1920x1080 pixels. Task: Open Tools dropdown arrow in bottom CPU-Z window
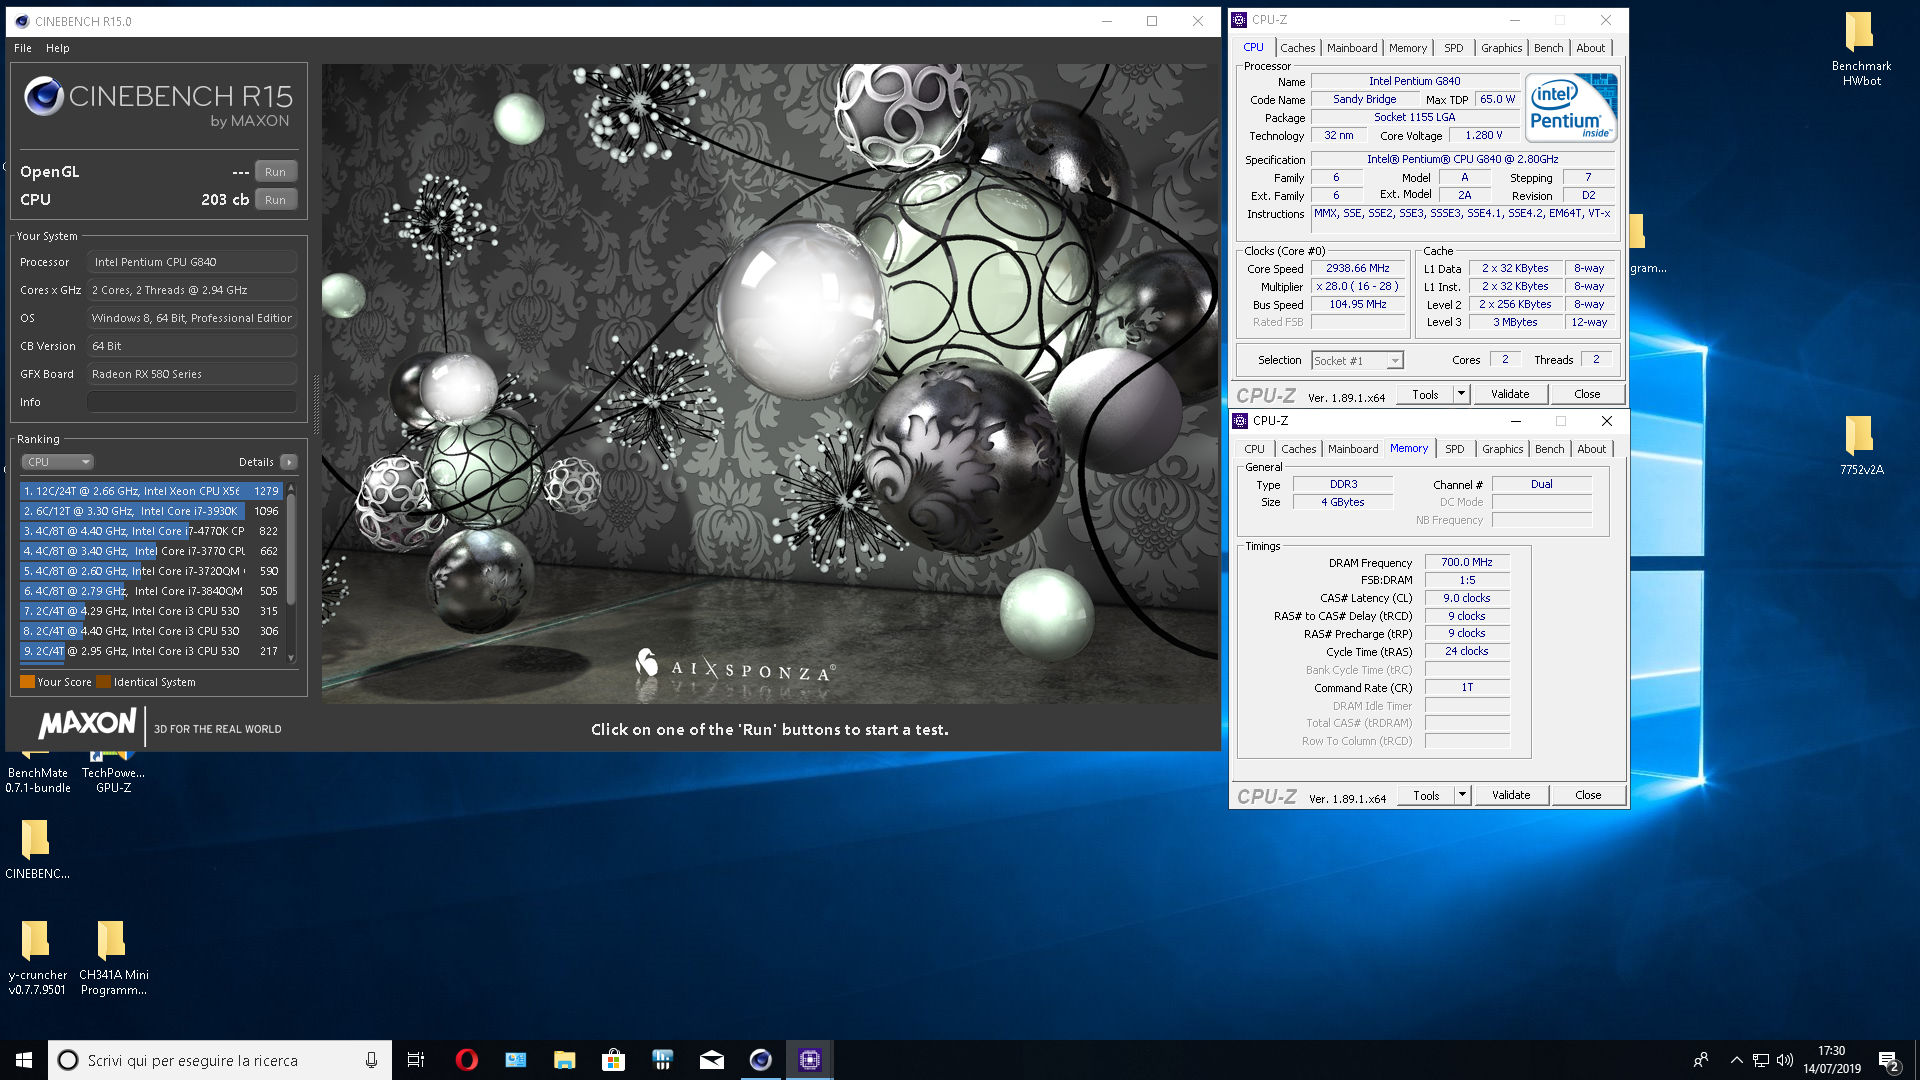coord(1462,796)
